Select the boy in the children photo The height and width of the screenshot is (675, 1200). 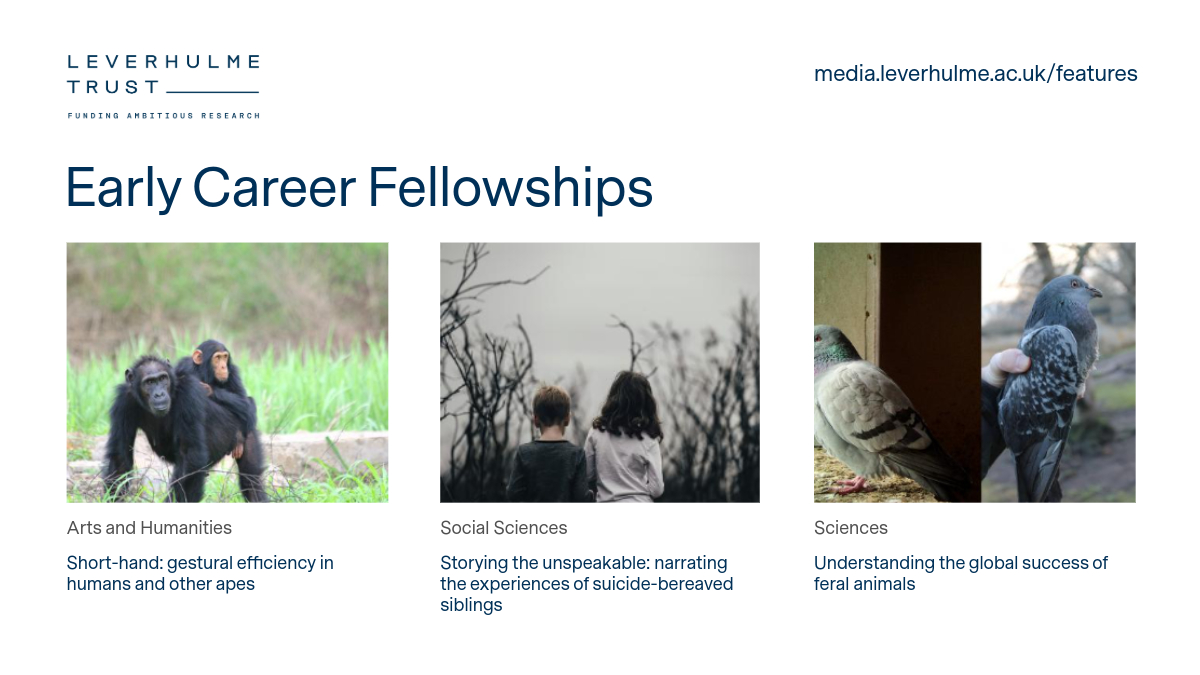pyautogui.click(x=549, y=440)
